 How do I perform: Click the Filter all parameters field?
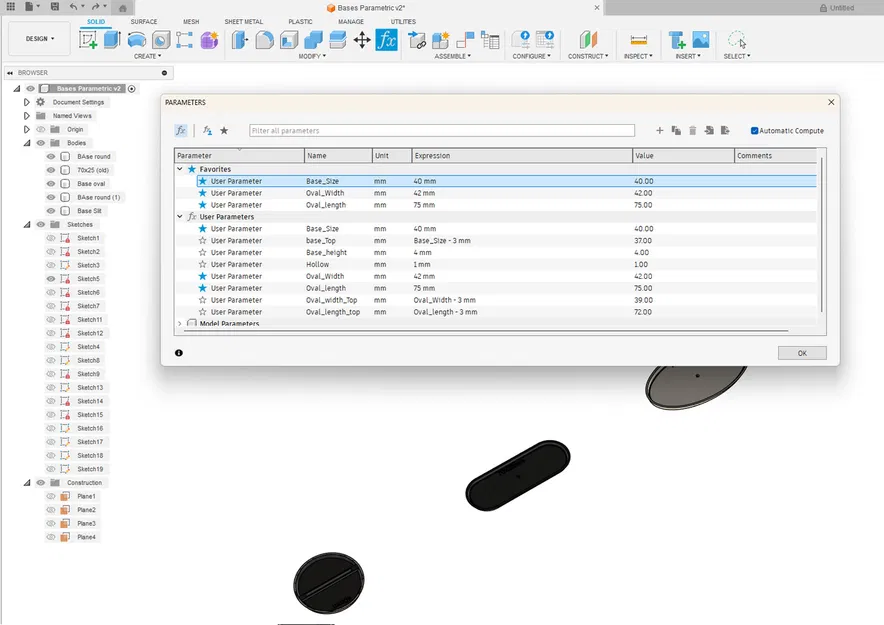(442, 131)
